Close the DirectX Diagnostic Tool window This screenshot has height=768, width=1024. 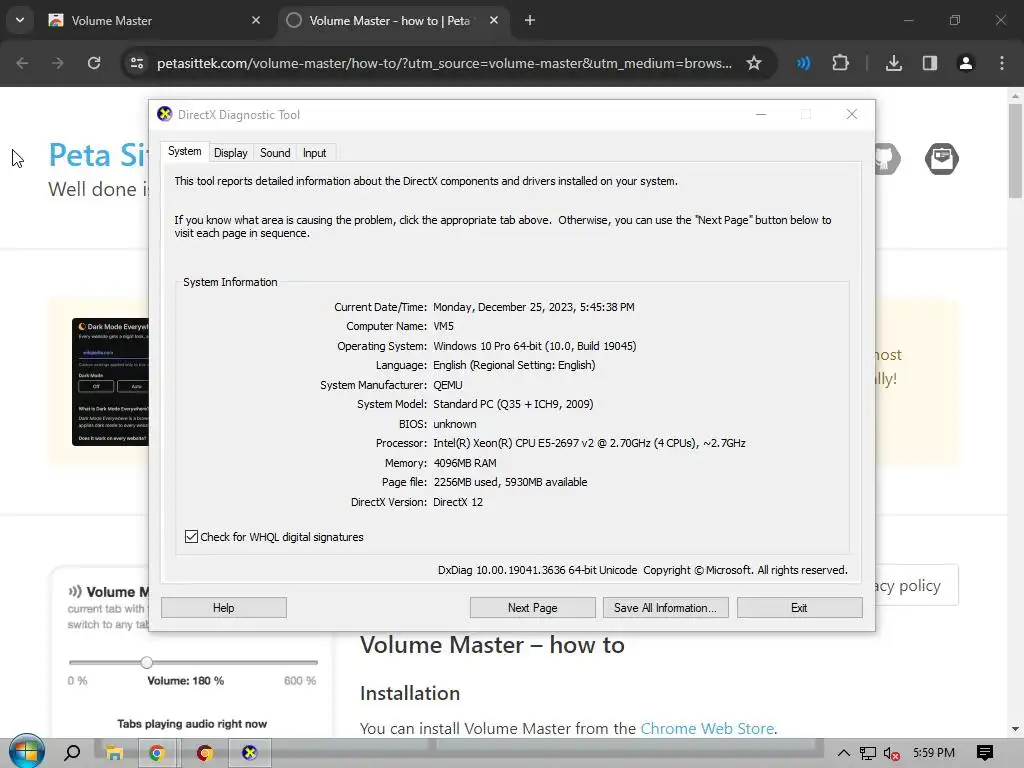[x=852, y=114]
